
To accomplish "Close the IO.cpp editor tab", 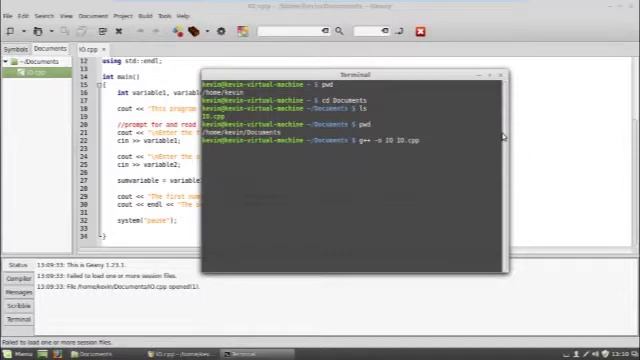I will 104,49.
